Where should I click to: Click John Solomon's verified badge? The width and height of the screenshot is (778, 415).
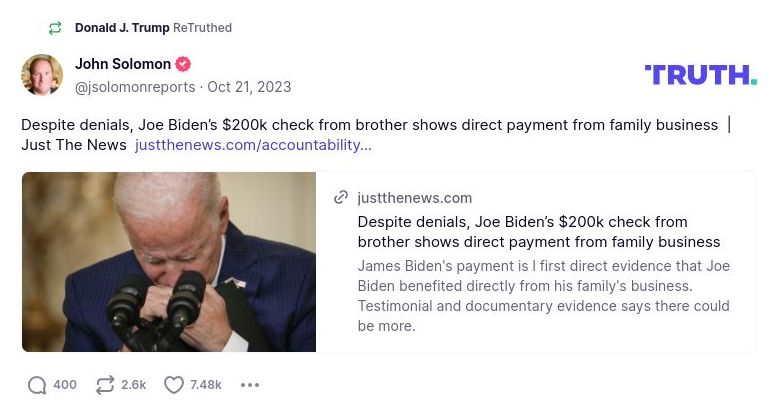pyautogui.click(x=183, y=64)
